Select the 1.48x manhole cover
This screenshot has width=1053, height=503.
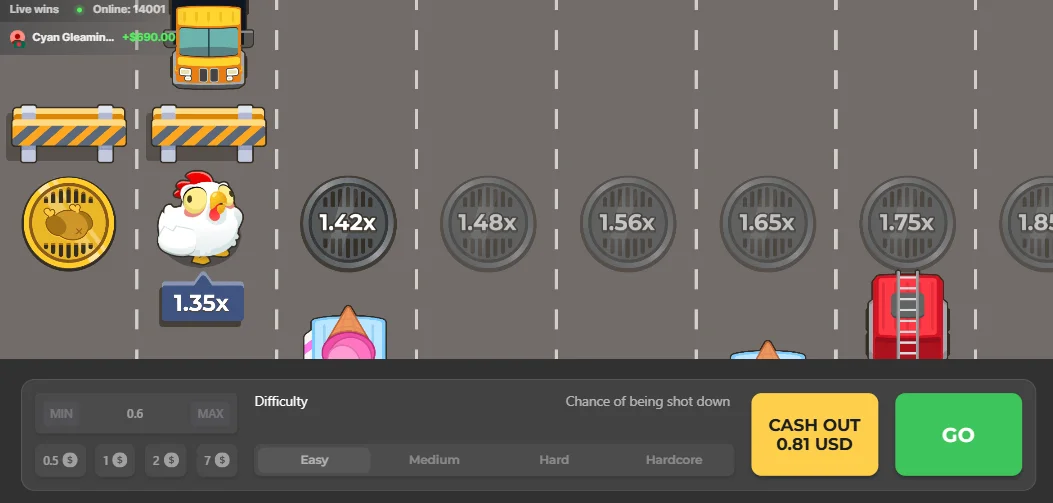point(488,224)
